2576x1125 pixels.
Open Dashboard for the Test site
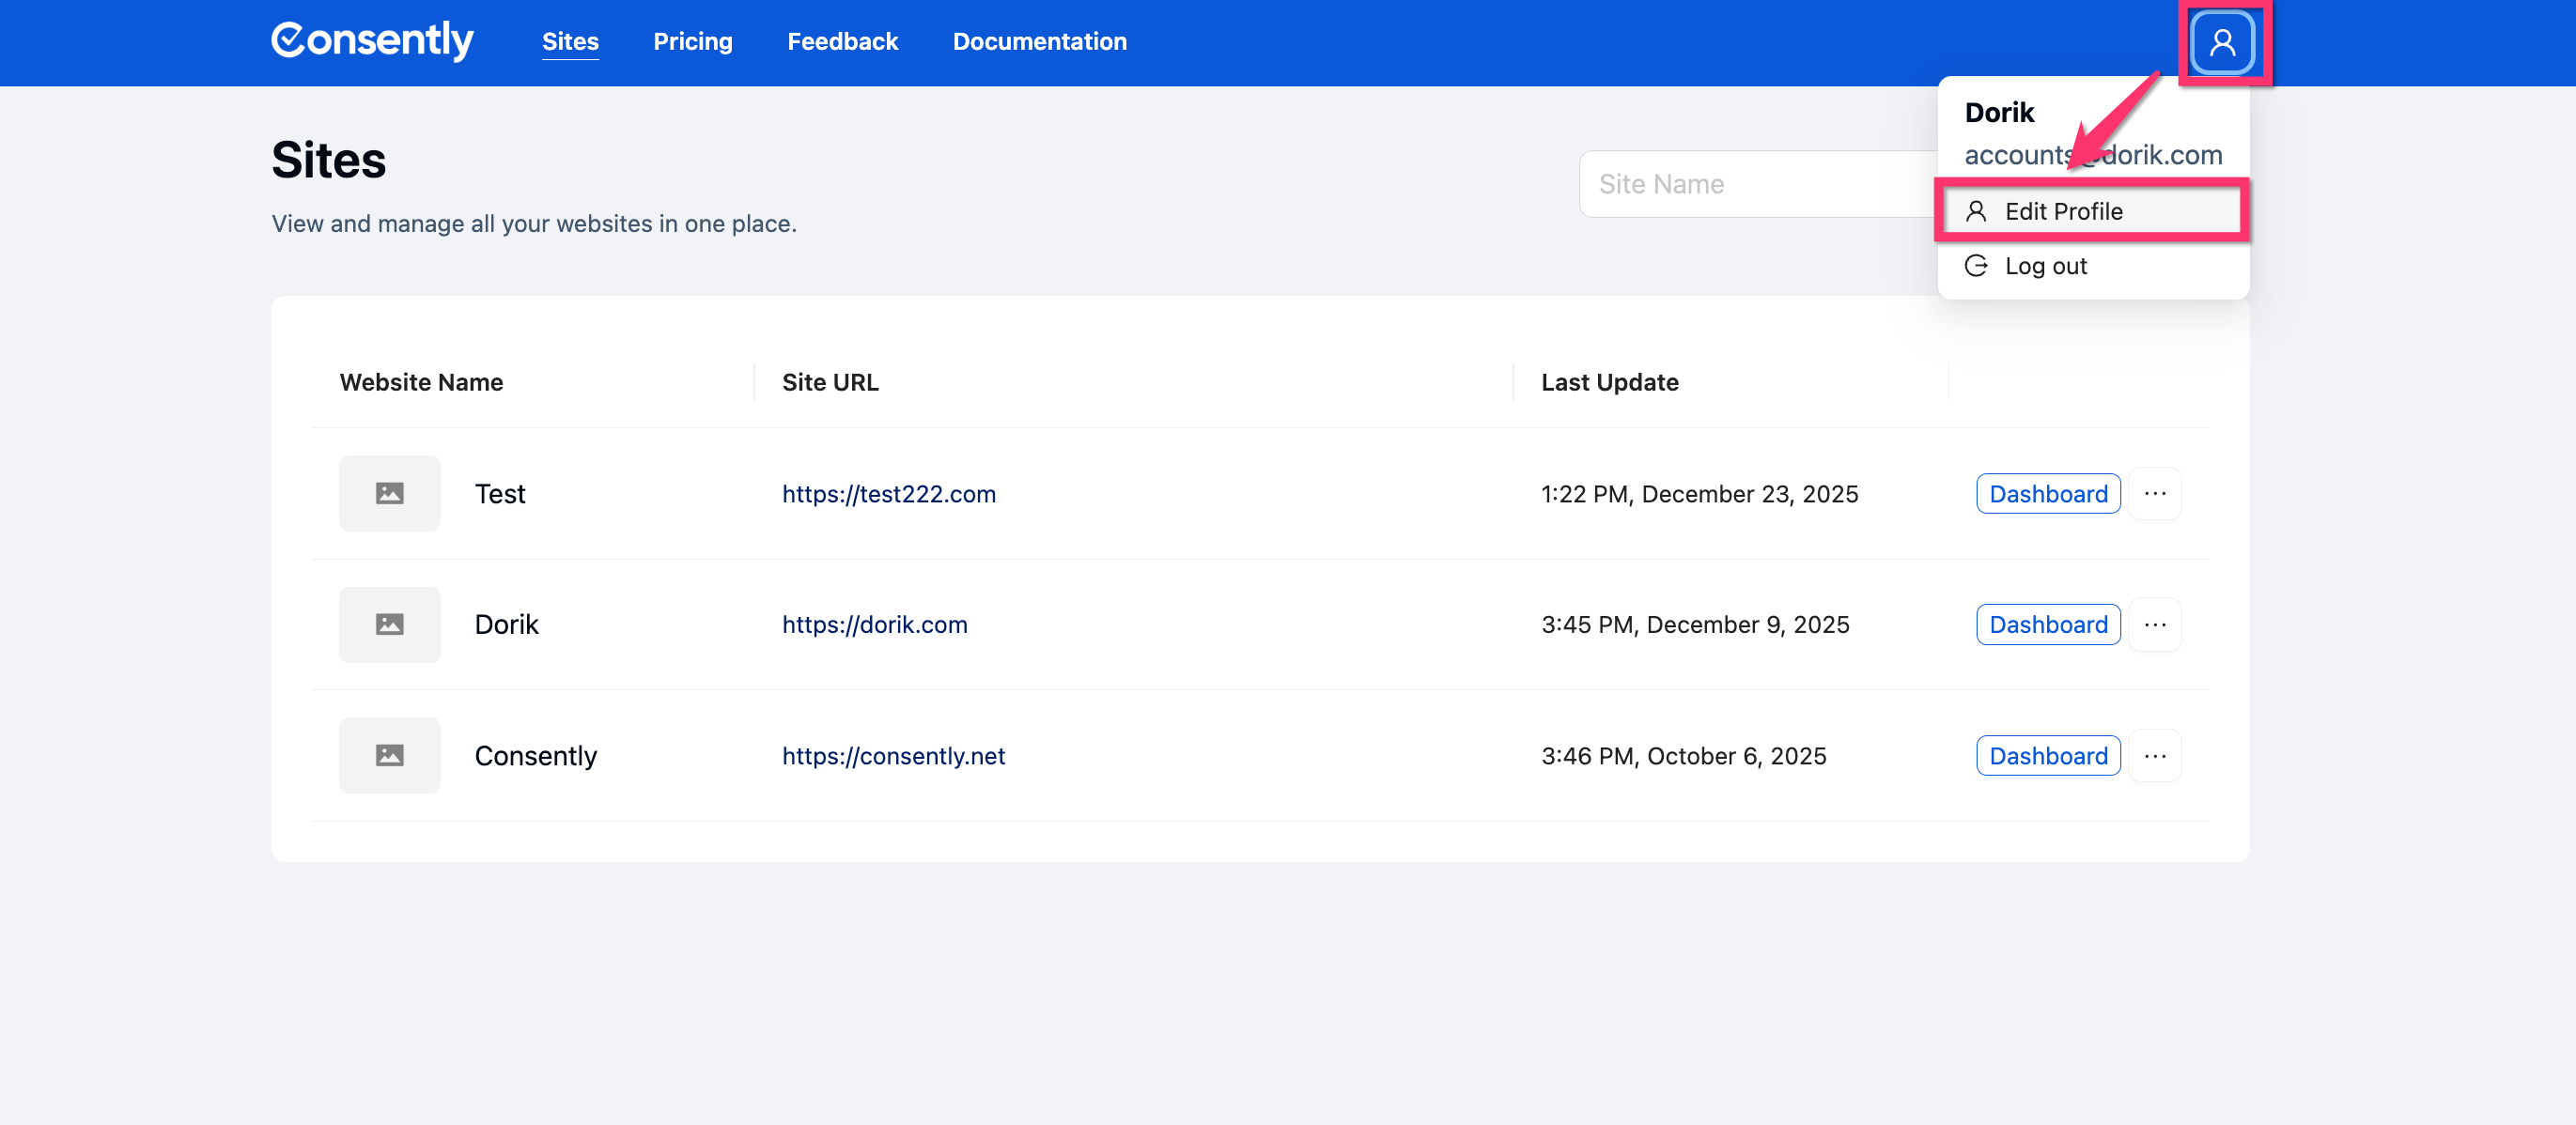2047,493
